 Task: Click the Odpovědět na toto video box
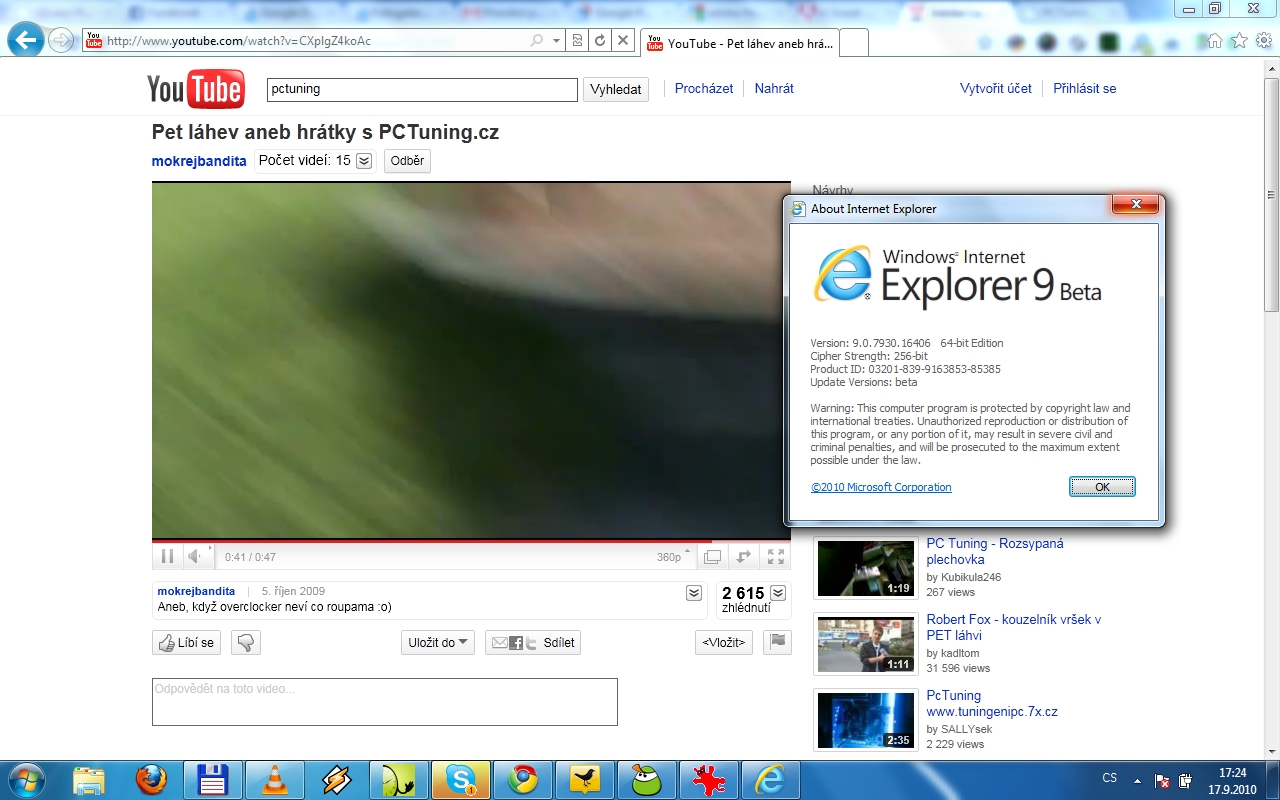(385, 702)
